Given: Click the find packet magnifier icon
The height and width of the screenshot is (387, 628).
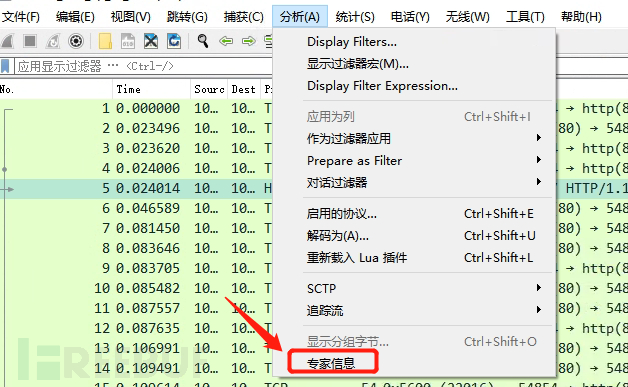Looking at the screenshot, I should click(x=203, y=41).
